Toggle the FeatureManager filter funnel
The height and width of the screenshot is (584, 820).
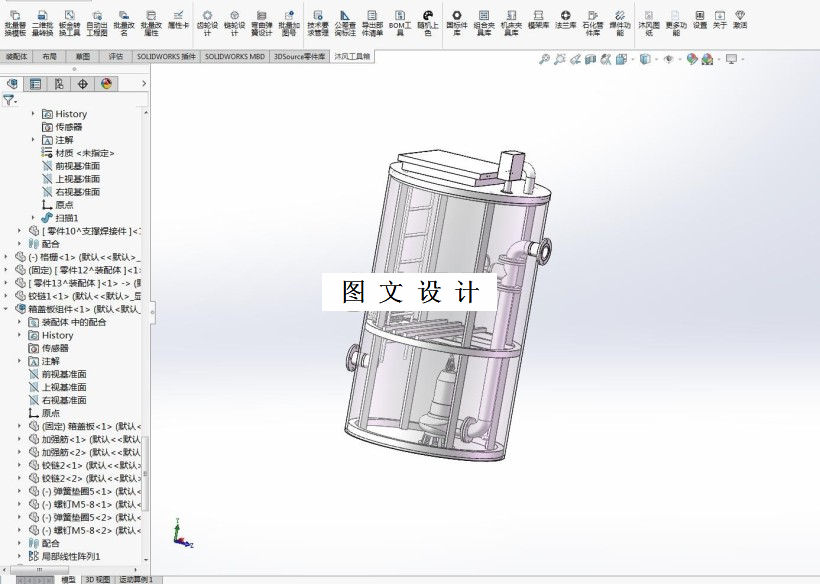9,99
